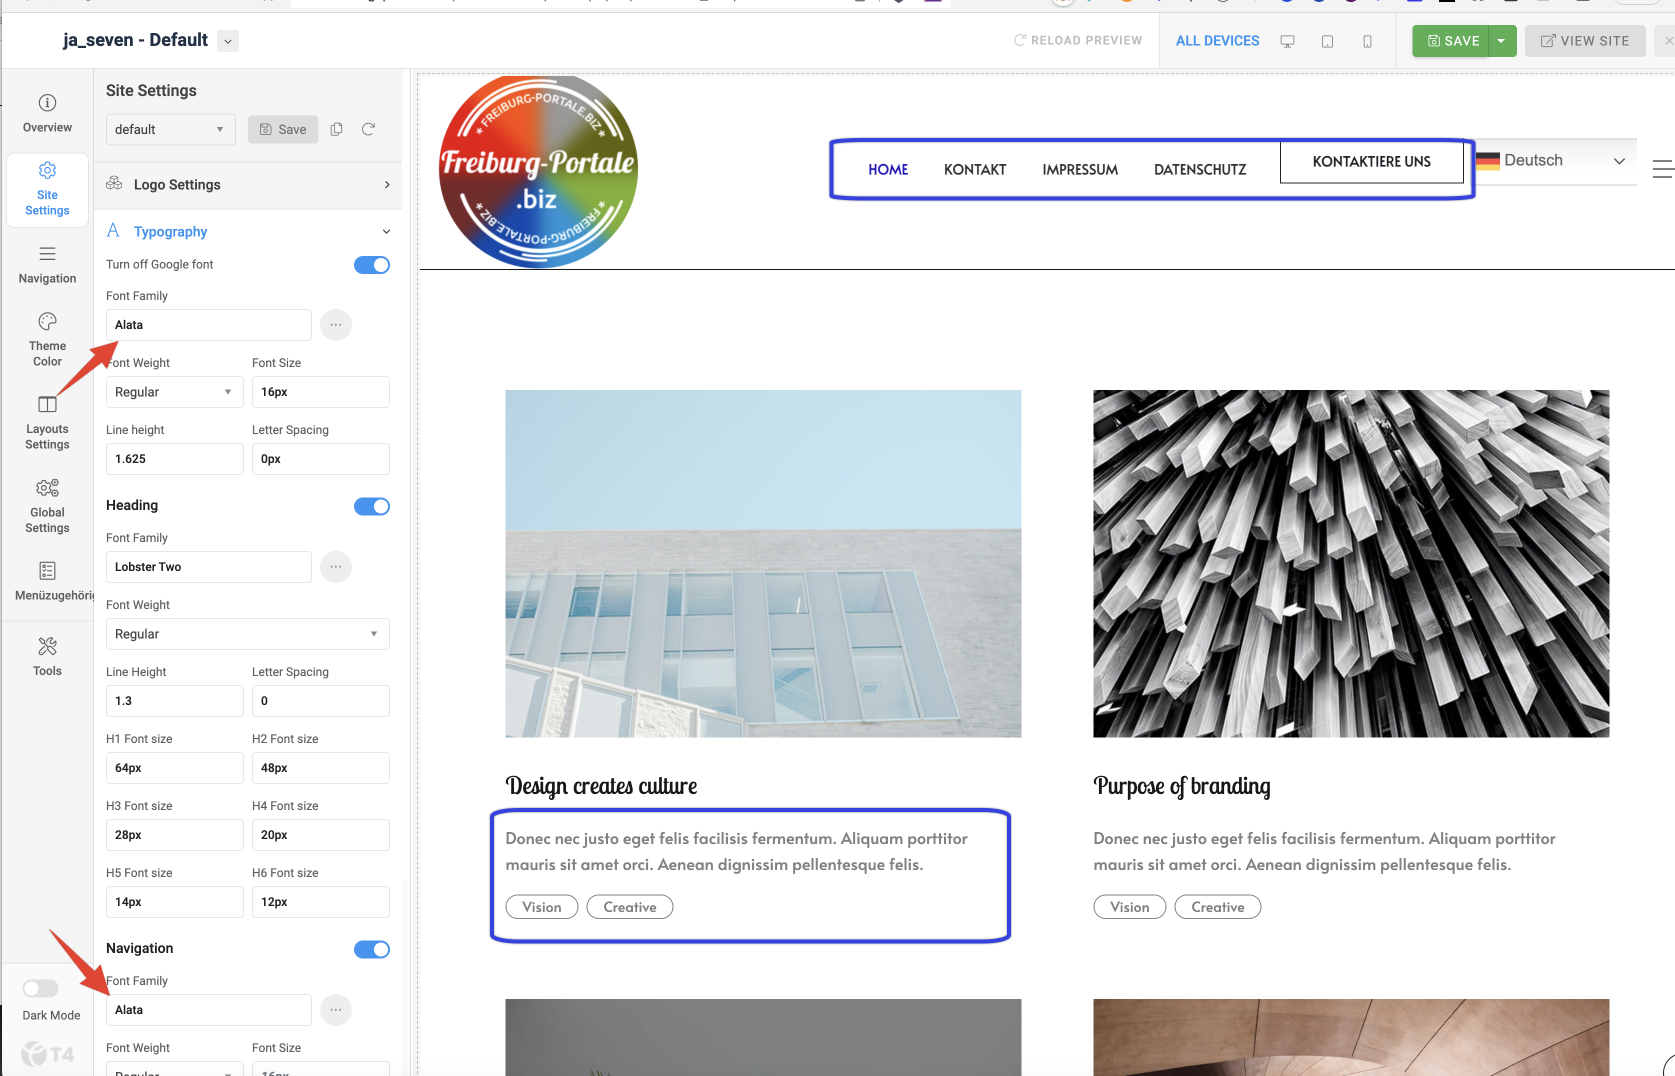
Task: Toggle the Turn off Google font switch
Action: pos(371,265)
